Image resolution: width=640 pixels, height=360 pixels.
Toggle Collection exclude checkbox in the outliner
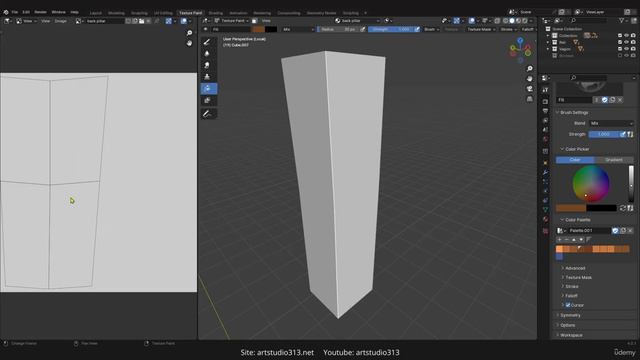620,36
